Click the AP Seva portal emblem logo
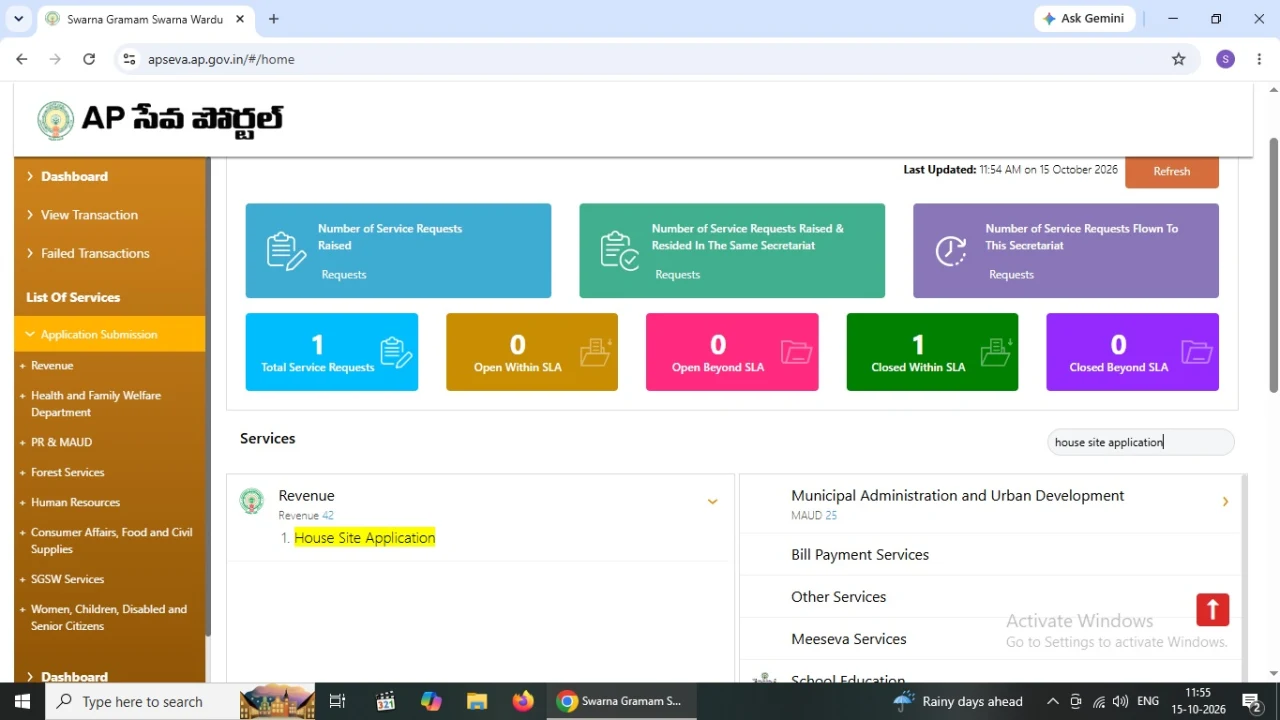This screenshot has width=1280, height=720. pos(55,120)
